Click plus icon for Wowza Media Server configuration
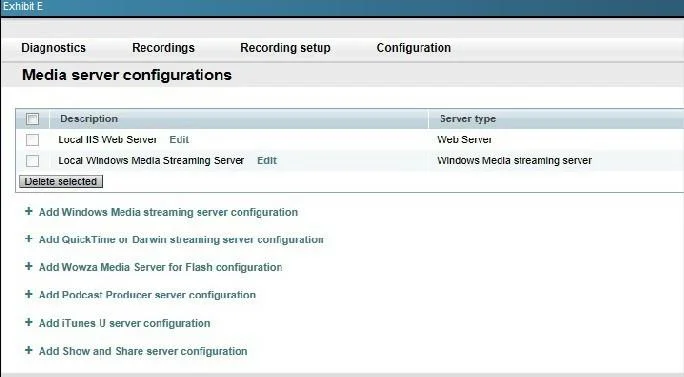This screenshot has width=684, height=377. [x=29, y=267]
